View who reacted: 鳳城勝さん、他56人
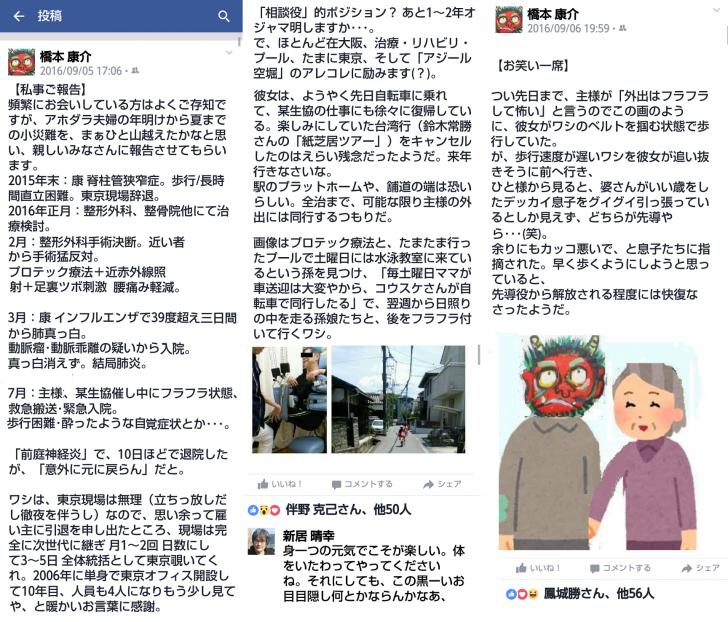This screenshot has width=728, height=622. click(x=599, y=593)
